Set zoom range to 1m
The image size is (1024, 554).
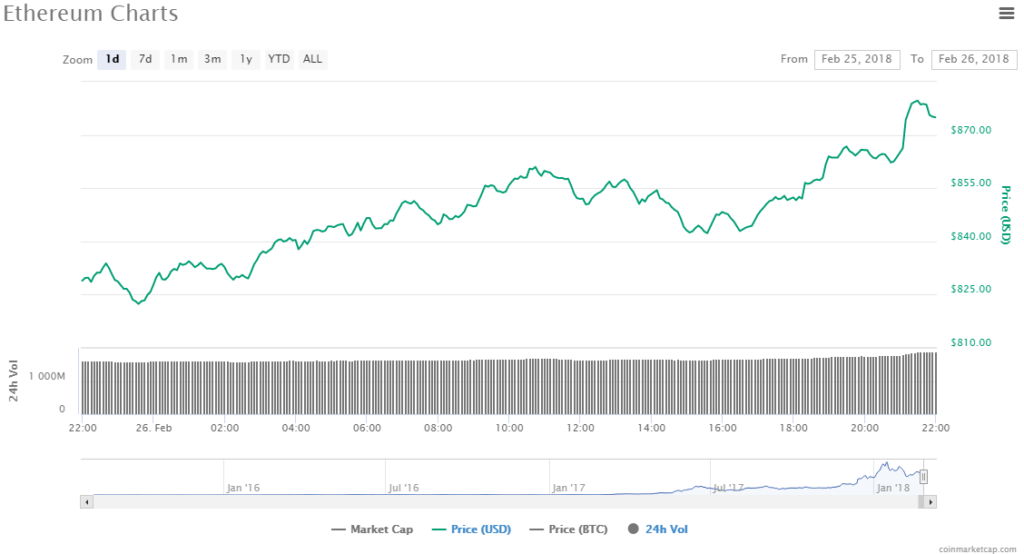(x=179, y=59)
